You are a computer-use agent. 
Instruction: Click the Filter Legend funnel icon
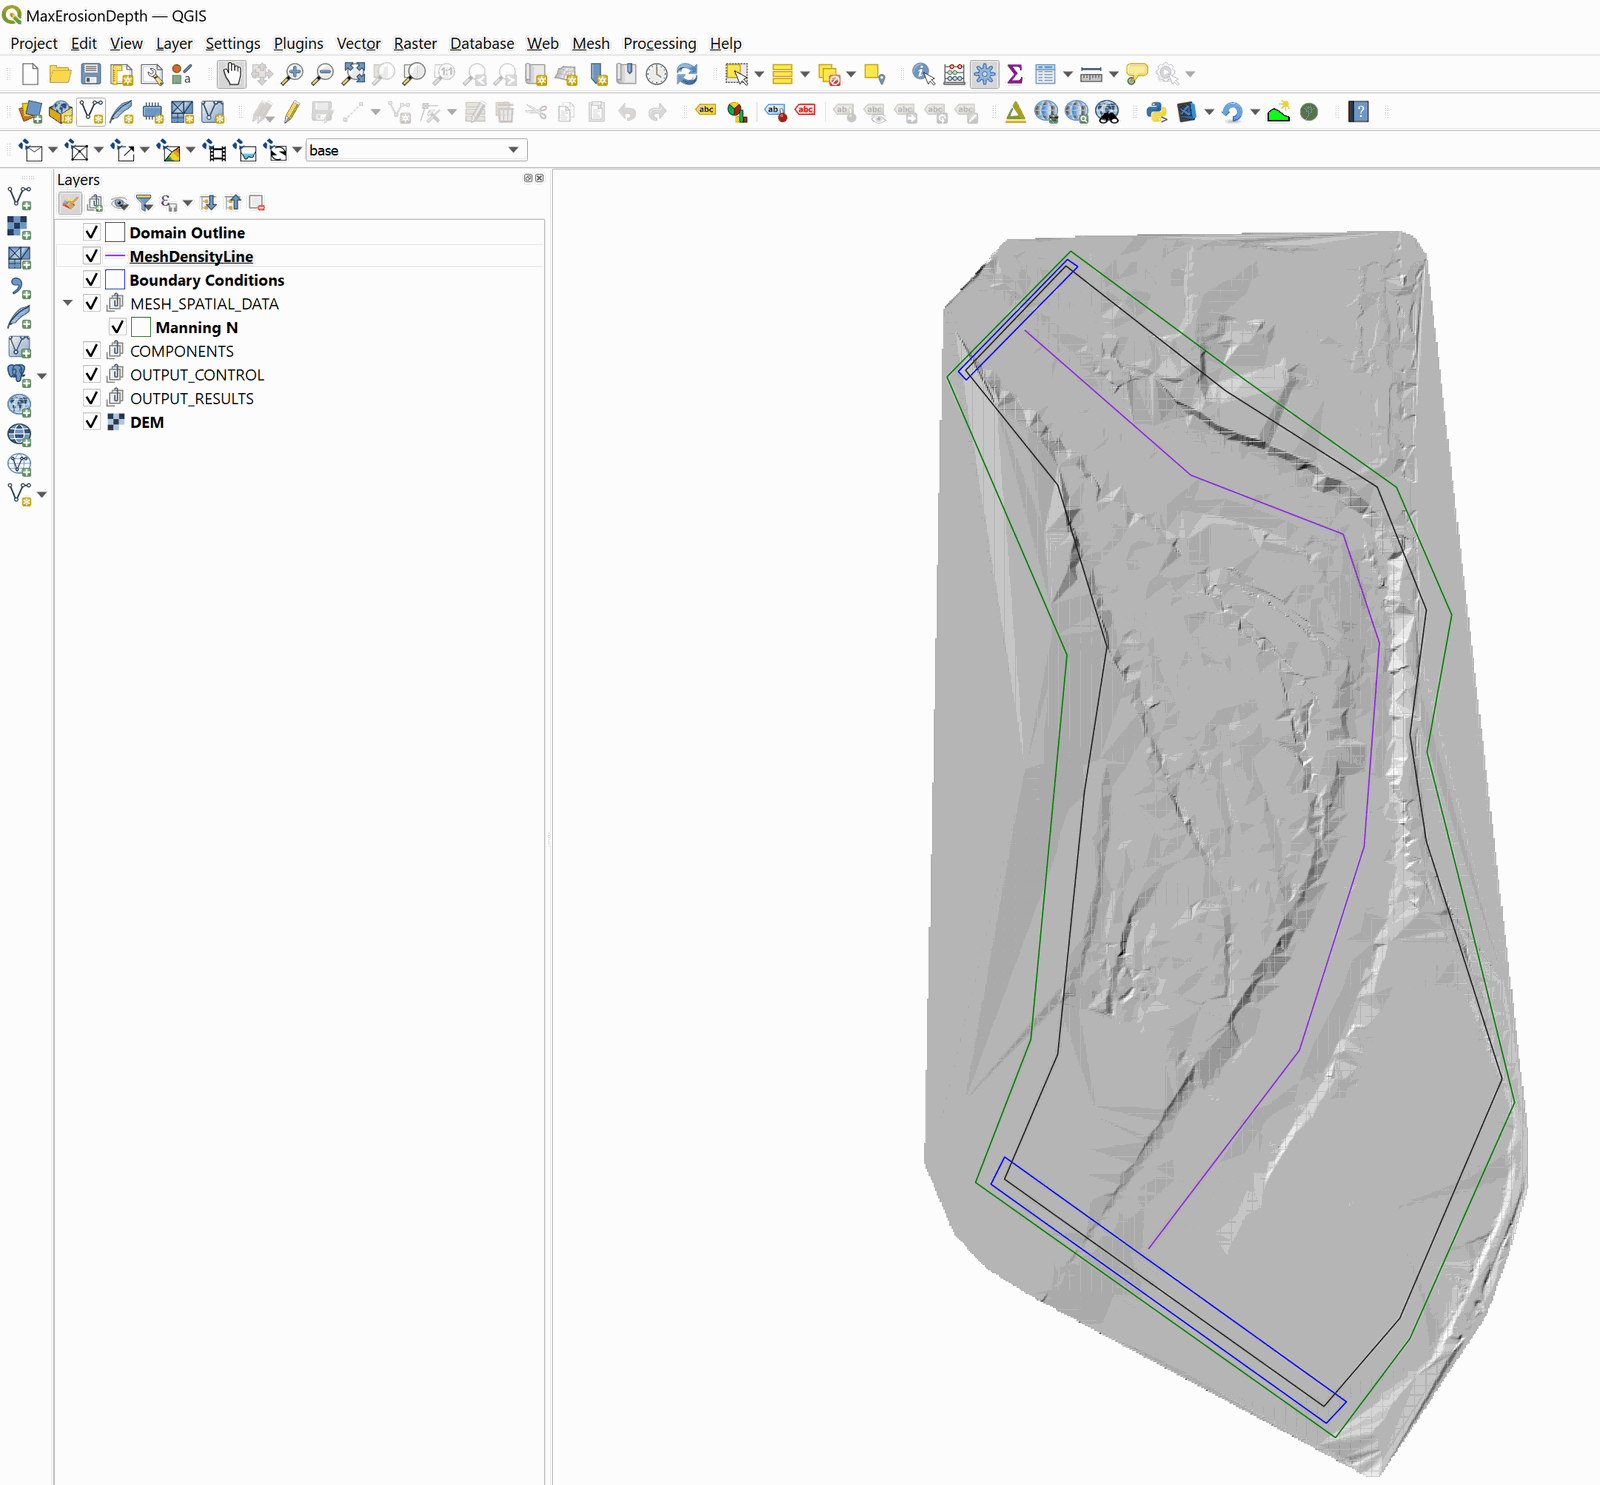tap(145, 203)
